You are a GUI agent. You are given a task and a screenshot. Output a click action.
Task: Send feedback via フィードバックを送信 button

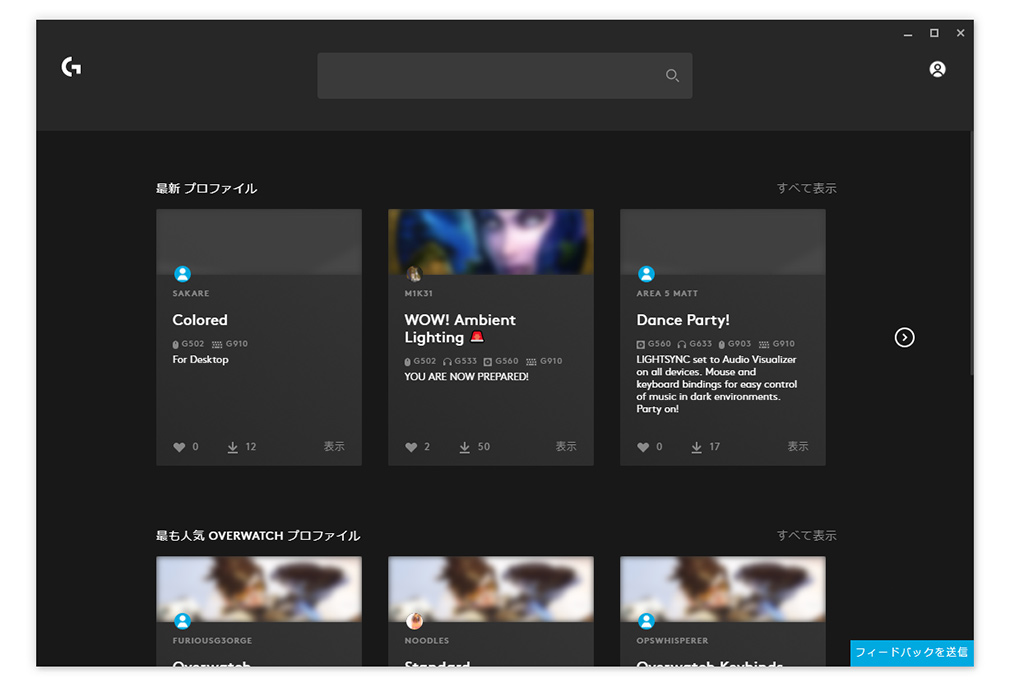pyautogui.click(x=911, y=652)
